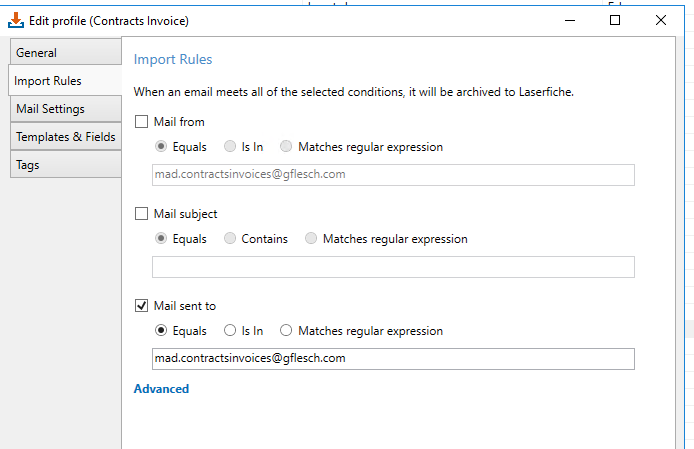The width and height of the screenshot is (694, 449).
Task: Expand the Advanced section link
Action: click(x=161, y=389)
